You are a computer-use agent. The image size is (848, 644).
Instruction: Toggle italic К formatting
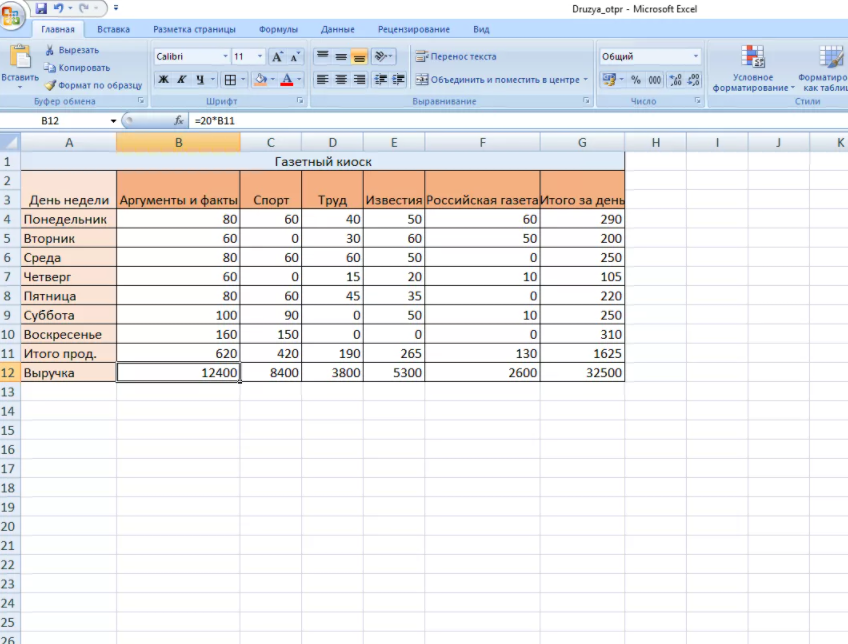tap(182, 79)
